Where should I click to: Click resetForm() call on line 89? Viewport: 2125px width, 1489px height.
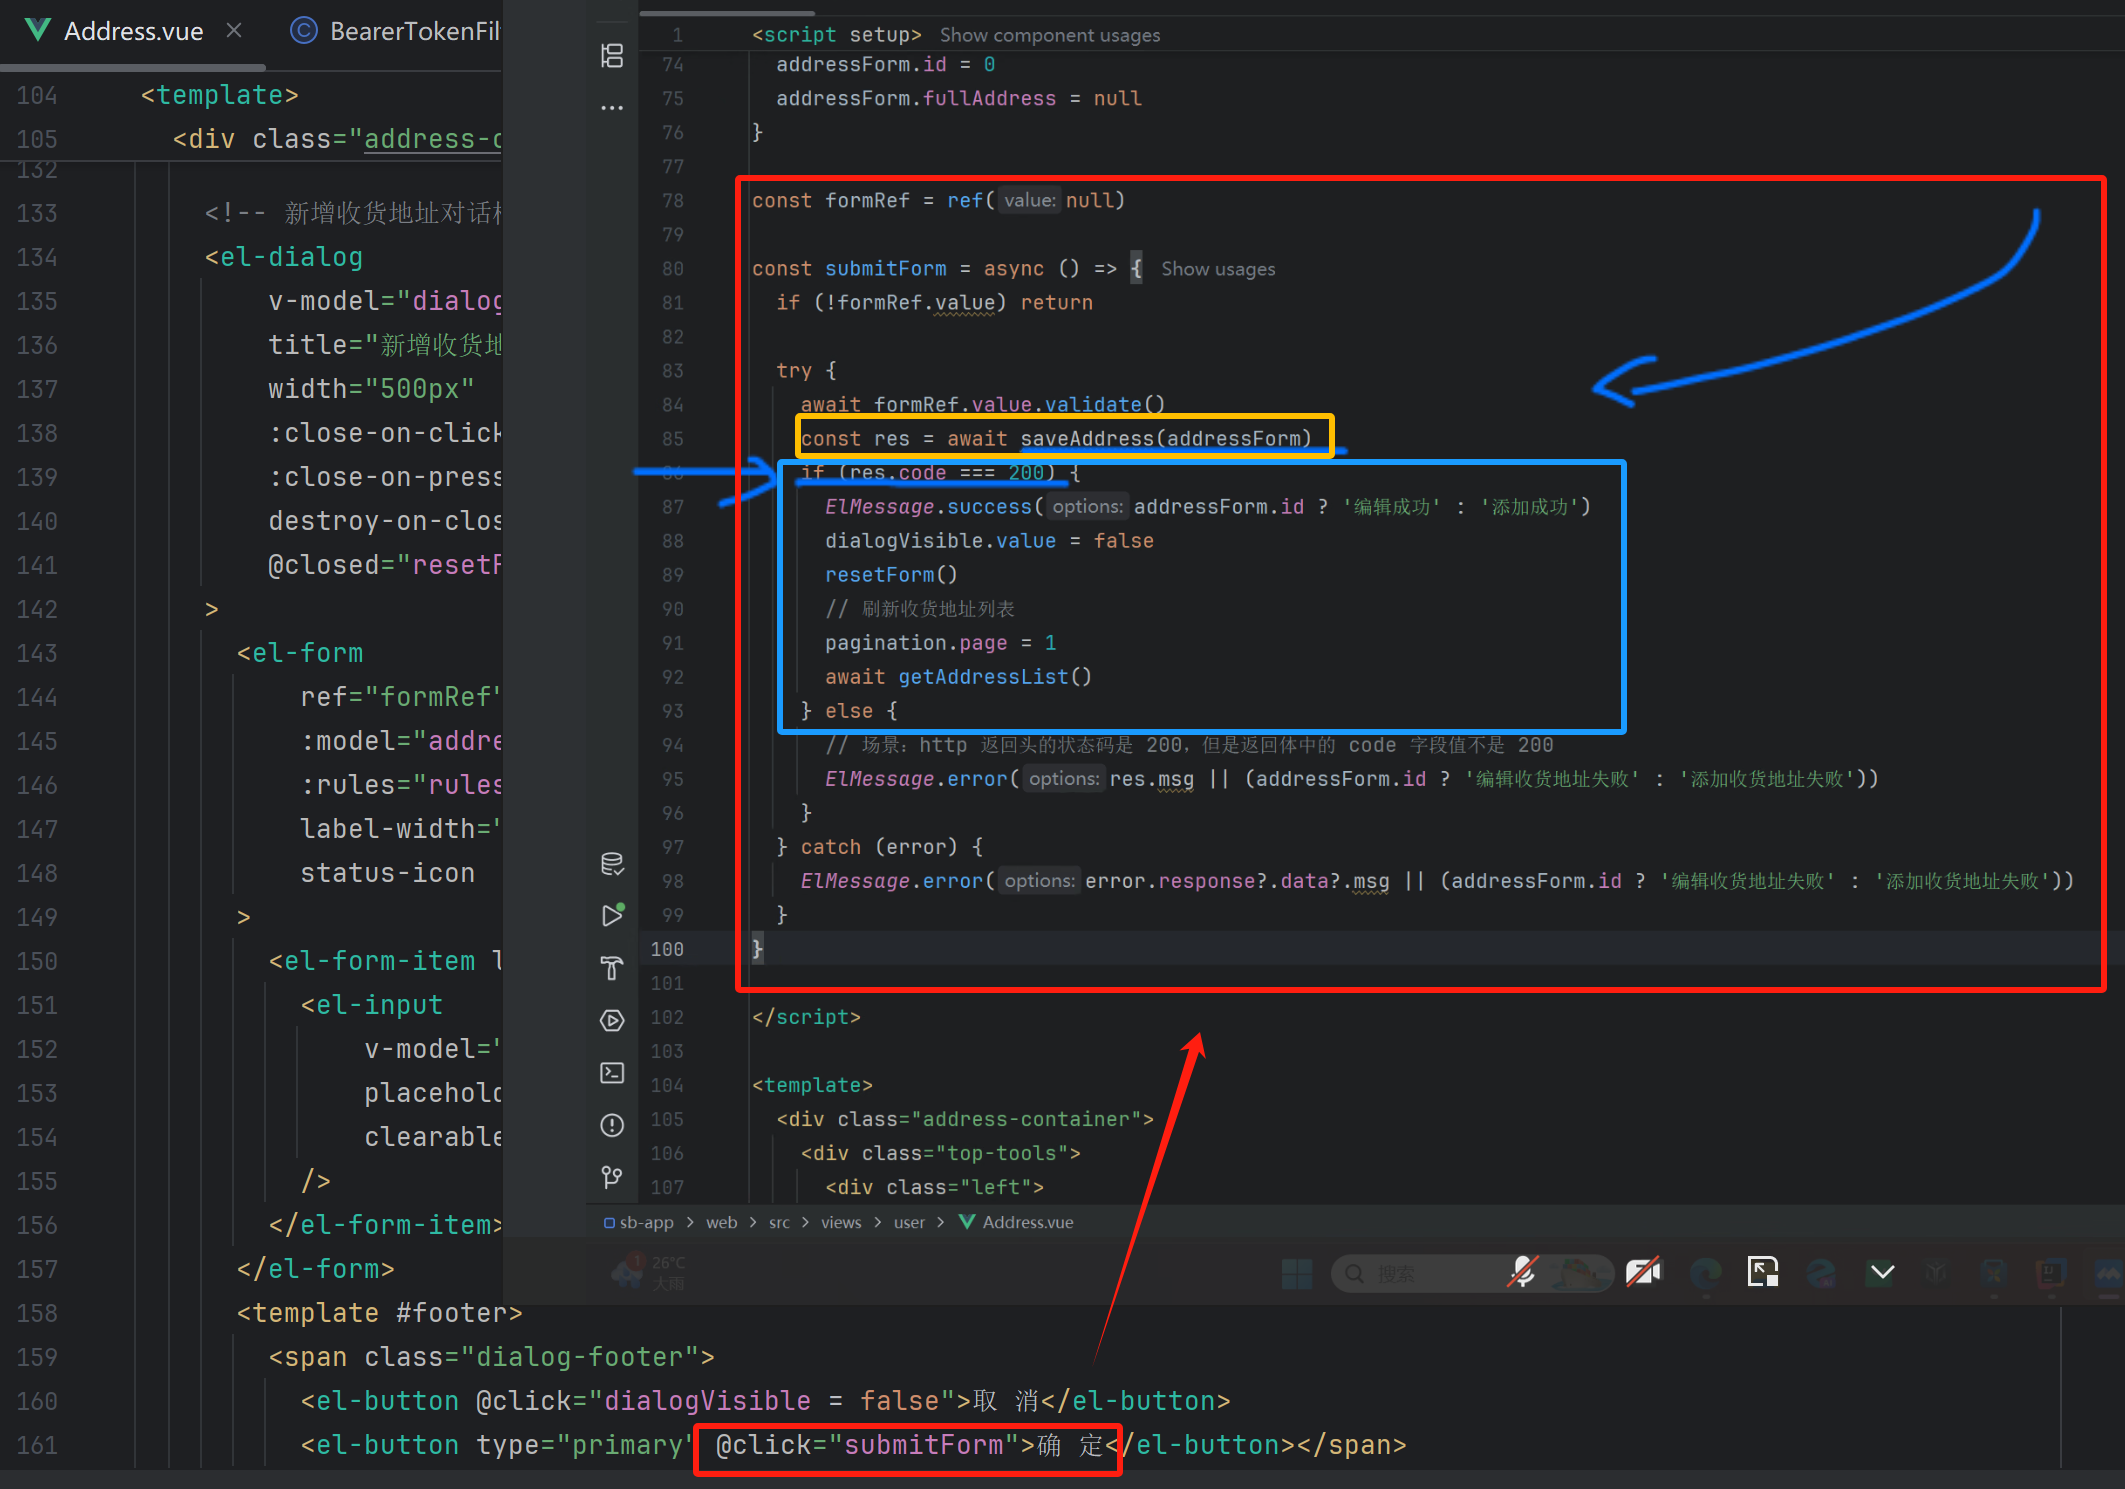(891, 575)
